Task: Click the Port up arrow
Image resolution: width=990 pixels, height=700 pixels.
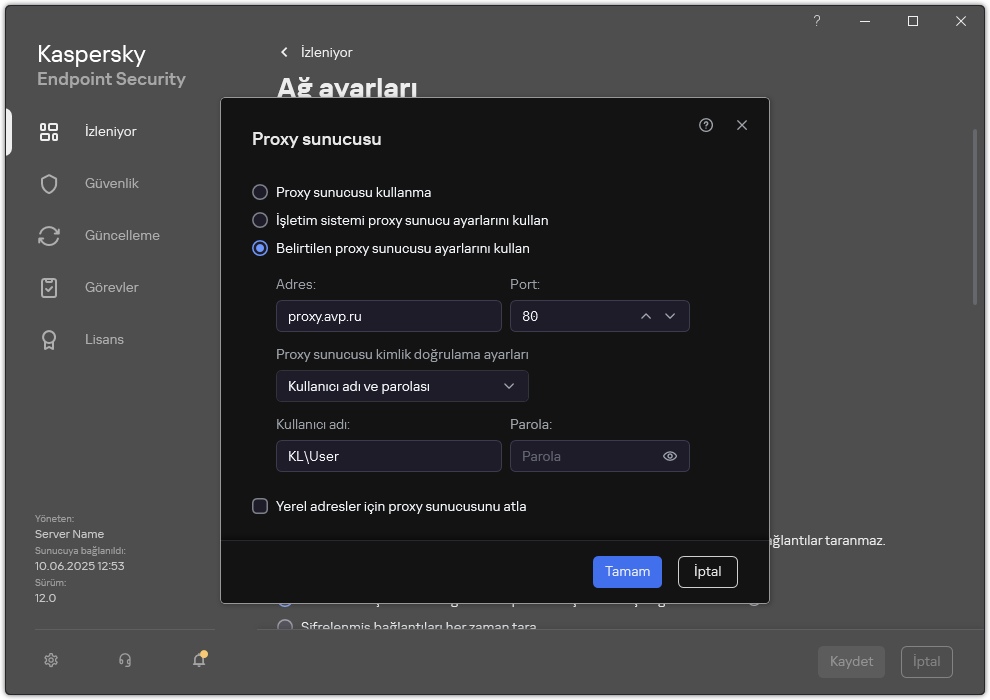Action: 645,315
